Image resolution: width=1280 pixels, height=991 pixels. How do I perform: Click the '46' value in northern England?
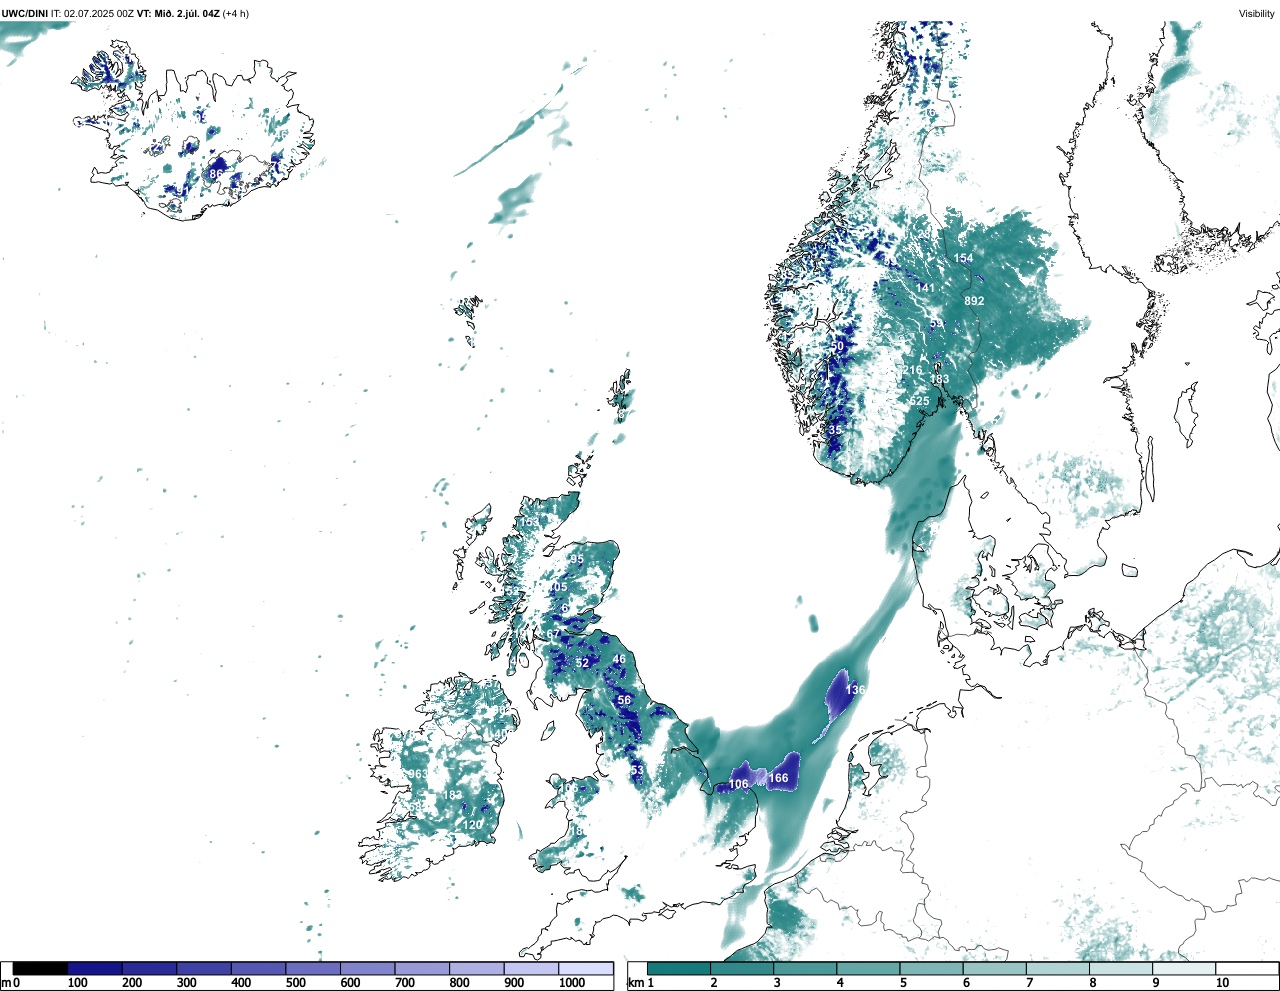[619, 659]
